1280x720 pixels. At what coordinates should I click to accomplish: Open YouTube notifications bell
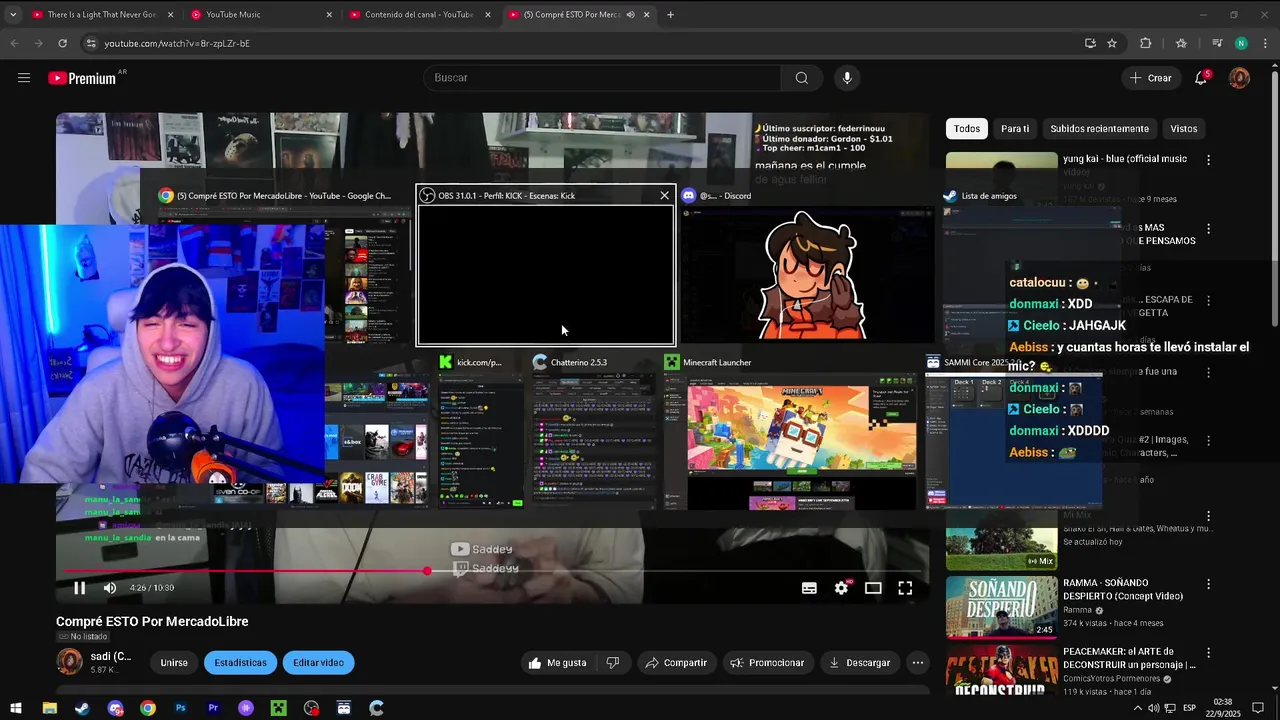(x=1201, y=78)
